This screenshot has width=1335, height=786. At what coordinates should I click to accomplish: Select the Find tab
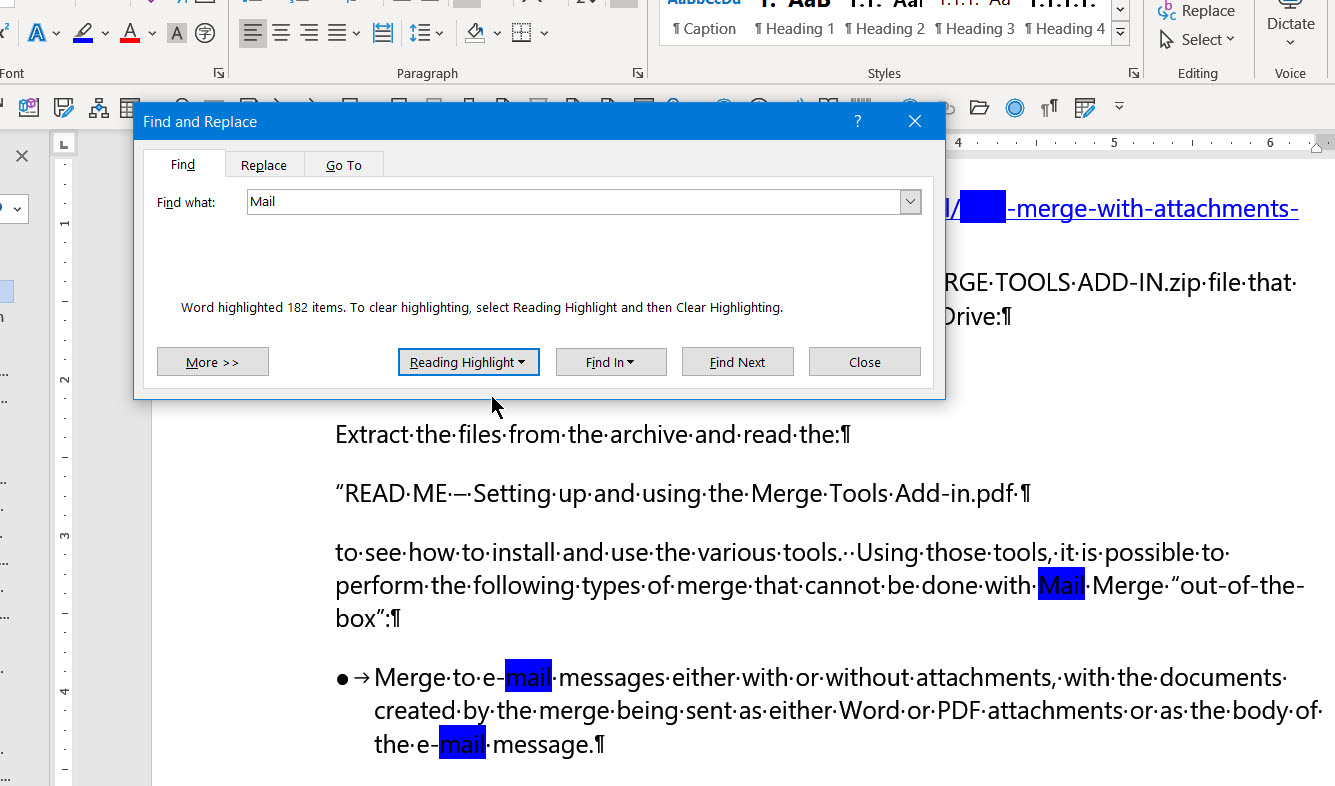point(183,164)
